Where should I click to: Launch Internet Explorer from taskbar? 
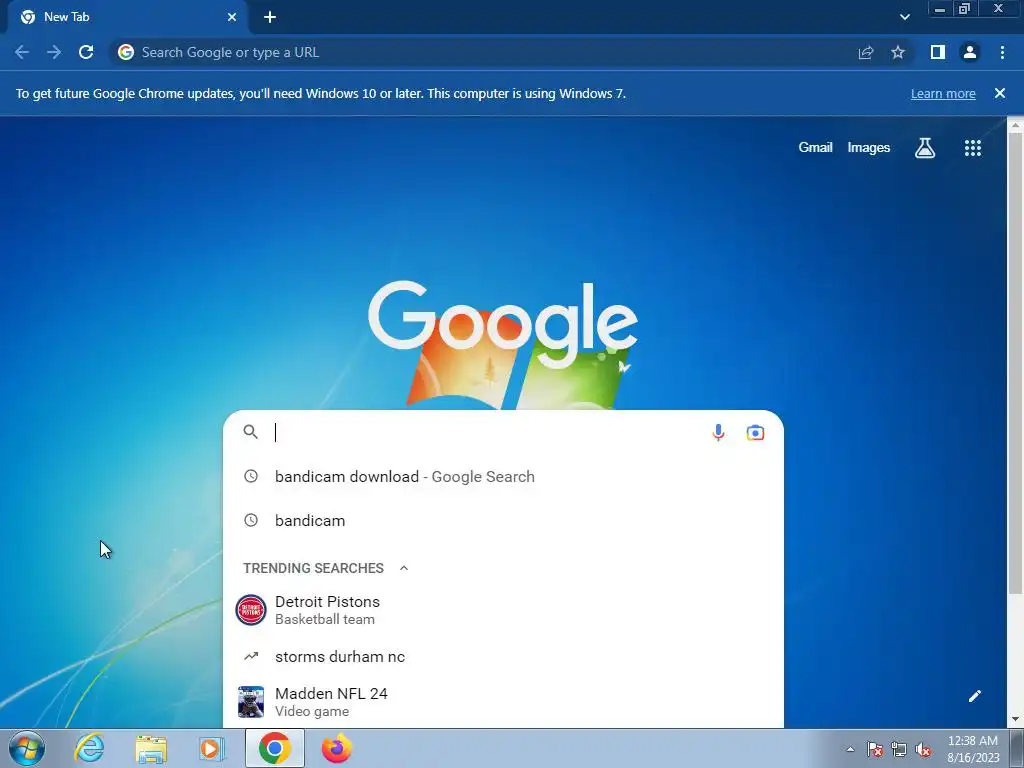pyautogui.click(x=89, y=748)
